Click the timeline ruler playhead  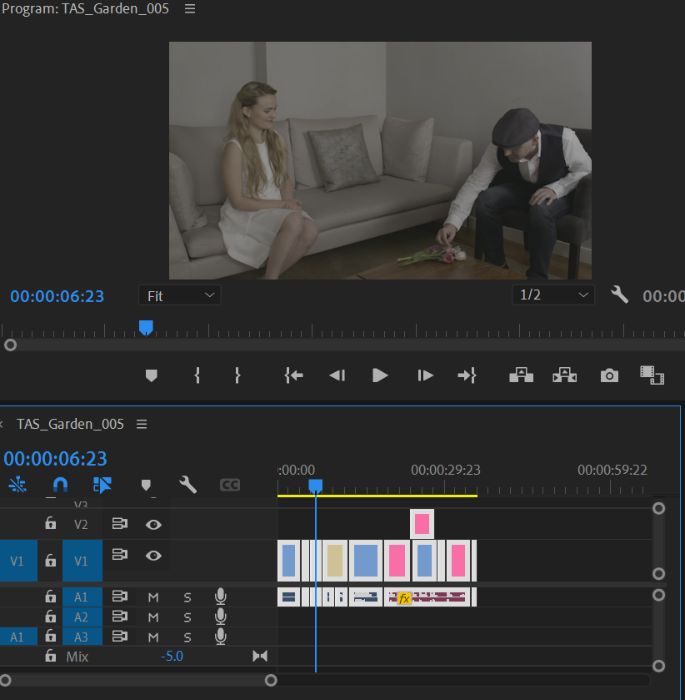coord(316,486)
